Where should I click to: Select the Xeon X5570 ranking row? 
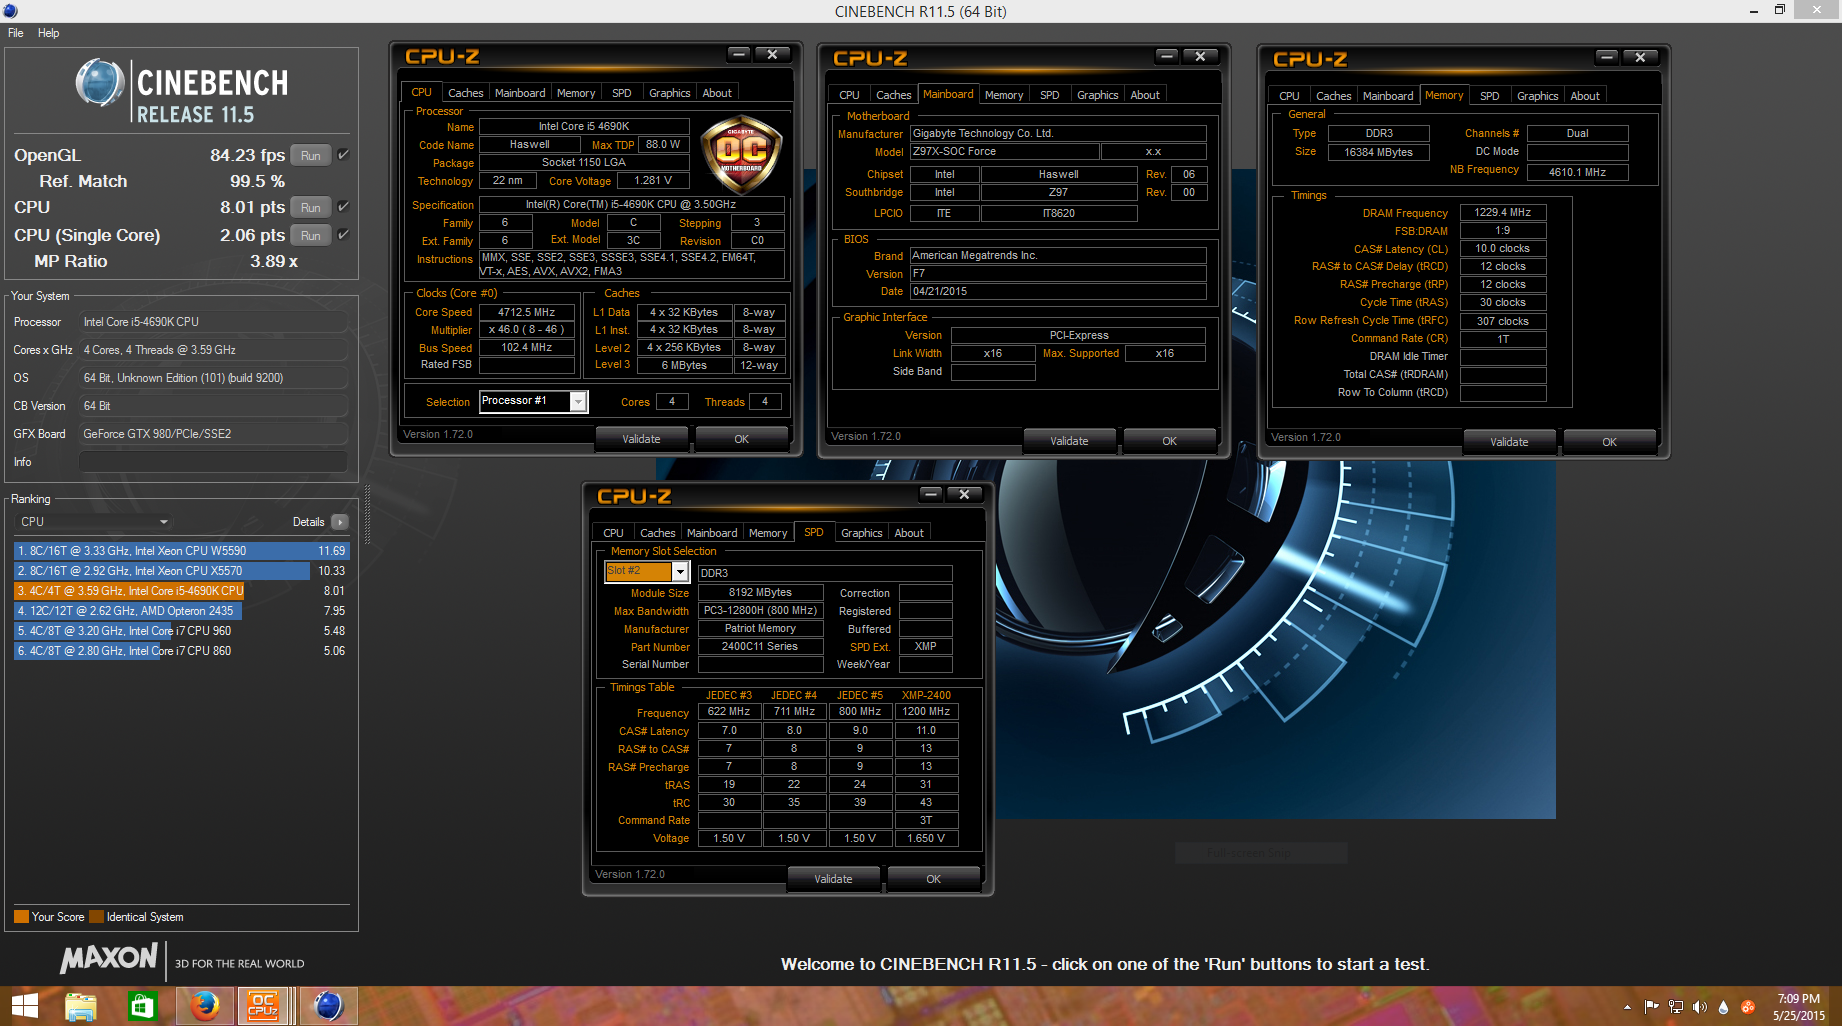click(181, 571)
